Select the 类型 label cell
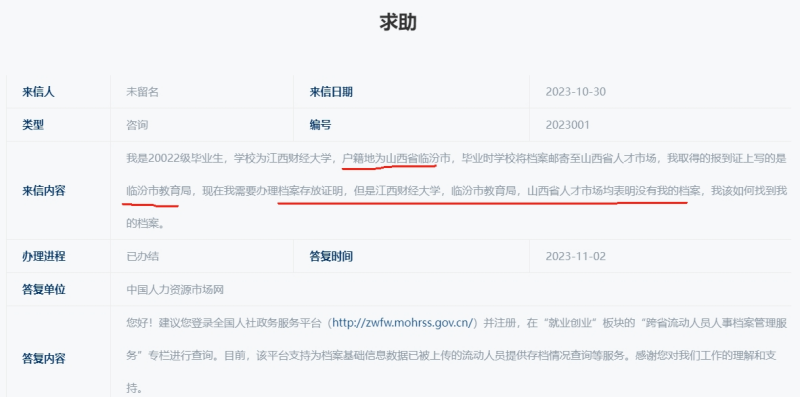The height and width of the screenshot is (397, 800). click(33, 125)
